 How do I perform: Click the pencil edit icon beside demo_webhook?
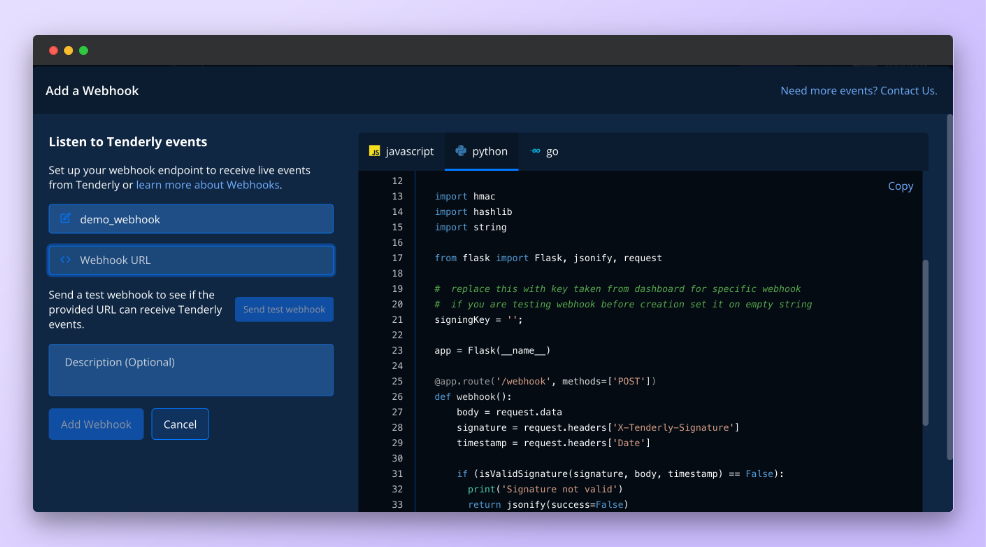[x=65, y=219]
